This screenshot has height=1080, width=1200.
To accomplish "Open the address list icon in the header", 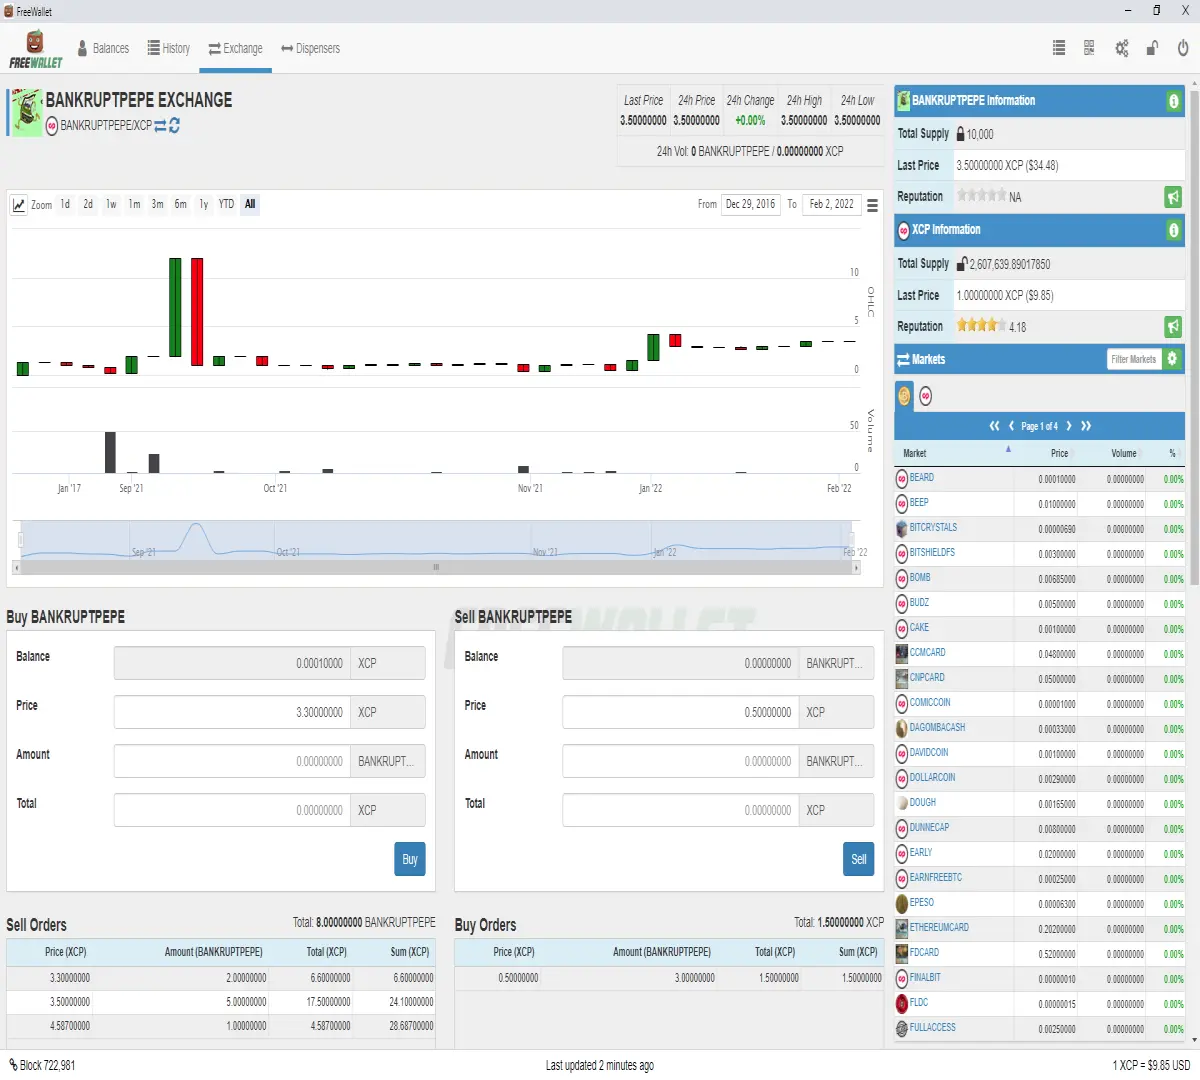I will pyautogui.click(x=1059, y=48).
